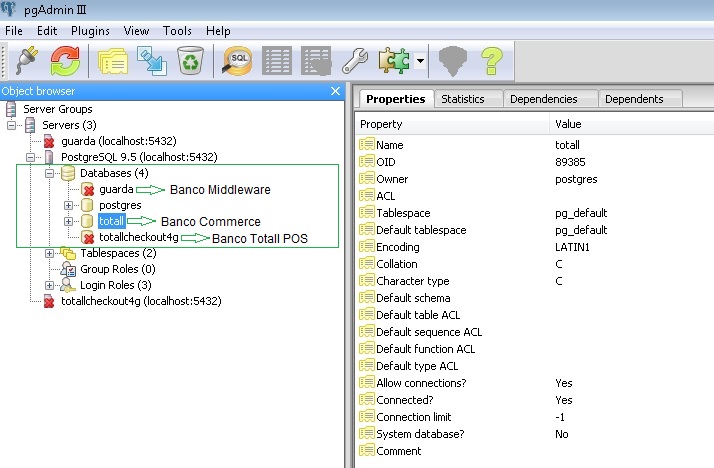
Task: Refresh the selected object
Action: [x=65, y=60]
